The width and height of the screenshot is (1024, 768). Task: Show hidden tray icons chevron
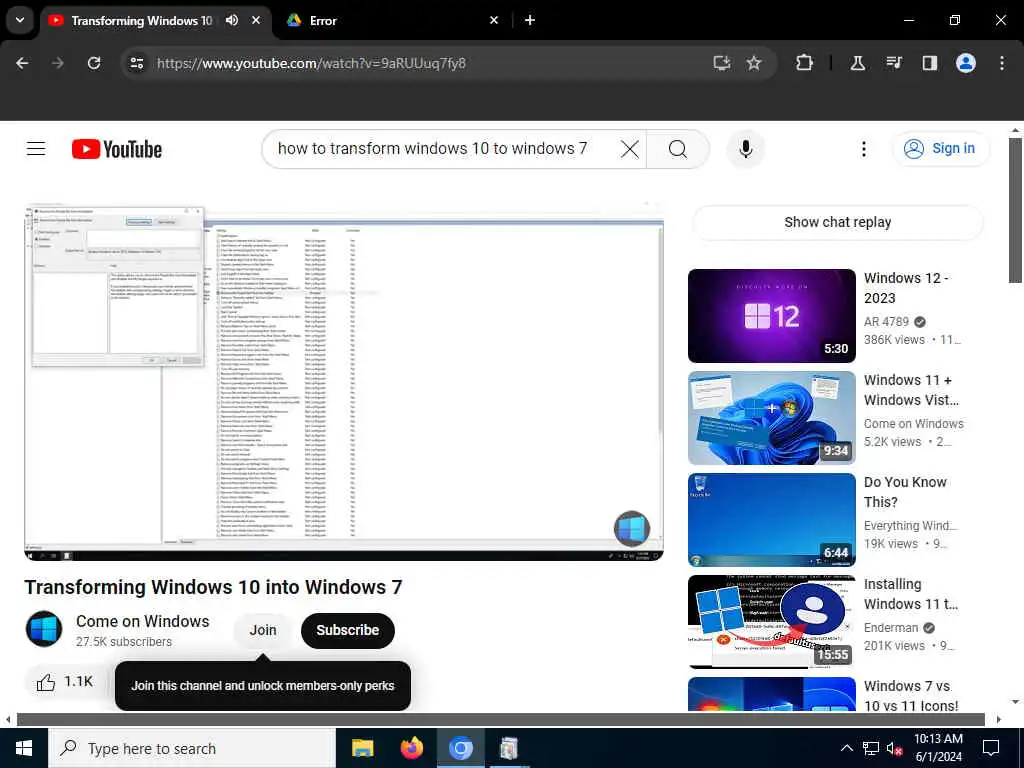(846, 748)
